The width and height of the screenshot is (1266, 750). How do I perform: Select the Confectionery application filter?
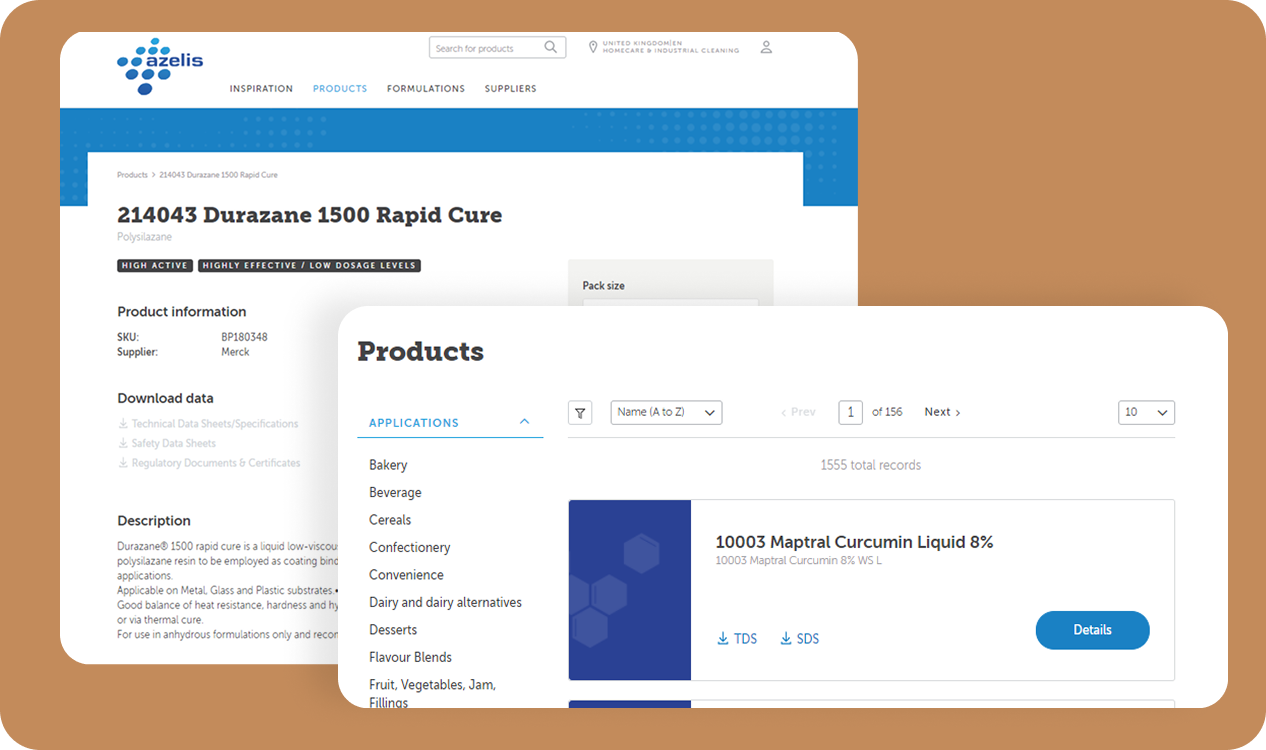pos(409,547)
